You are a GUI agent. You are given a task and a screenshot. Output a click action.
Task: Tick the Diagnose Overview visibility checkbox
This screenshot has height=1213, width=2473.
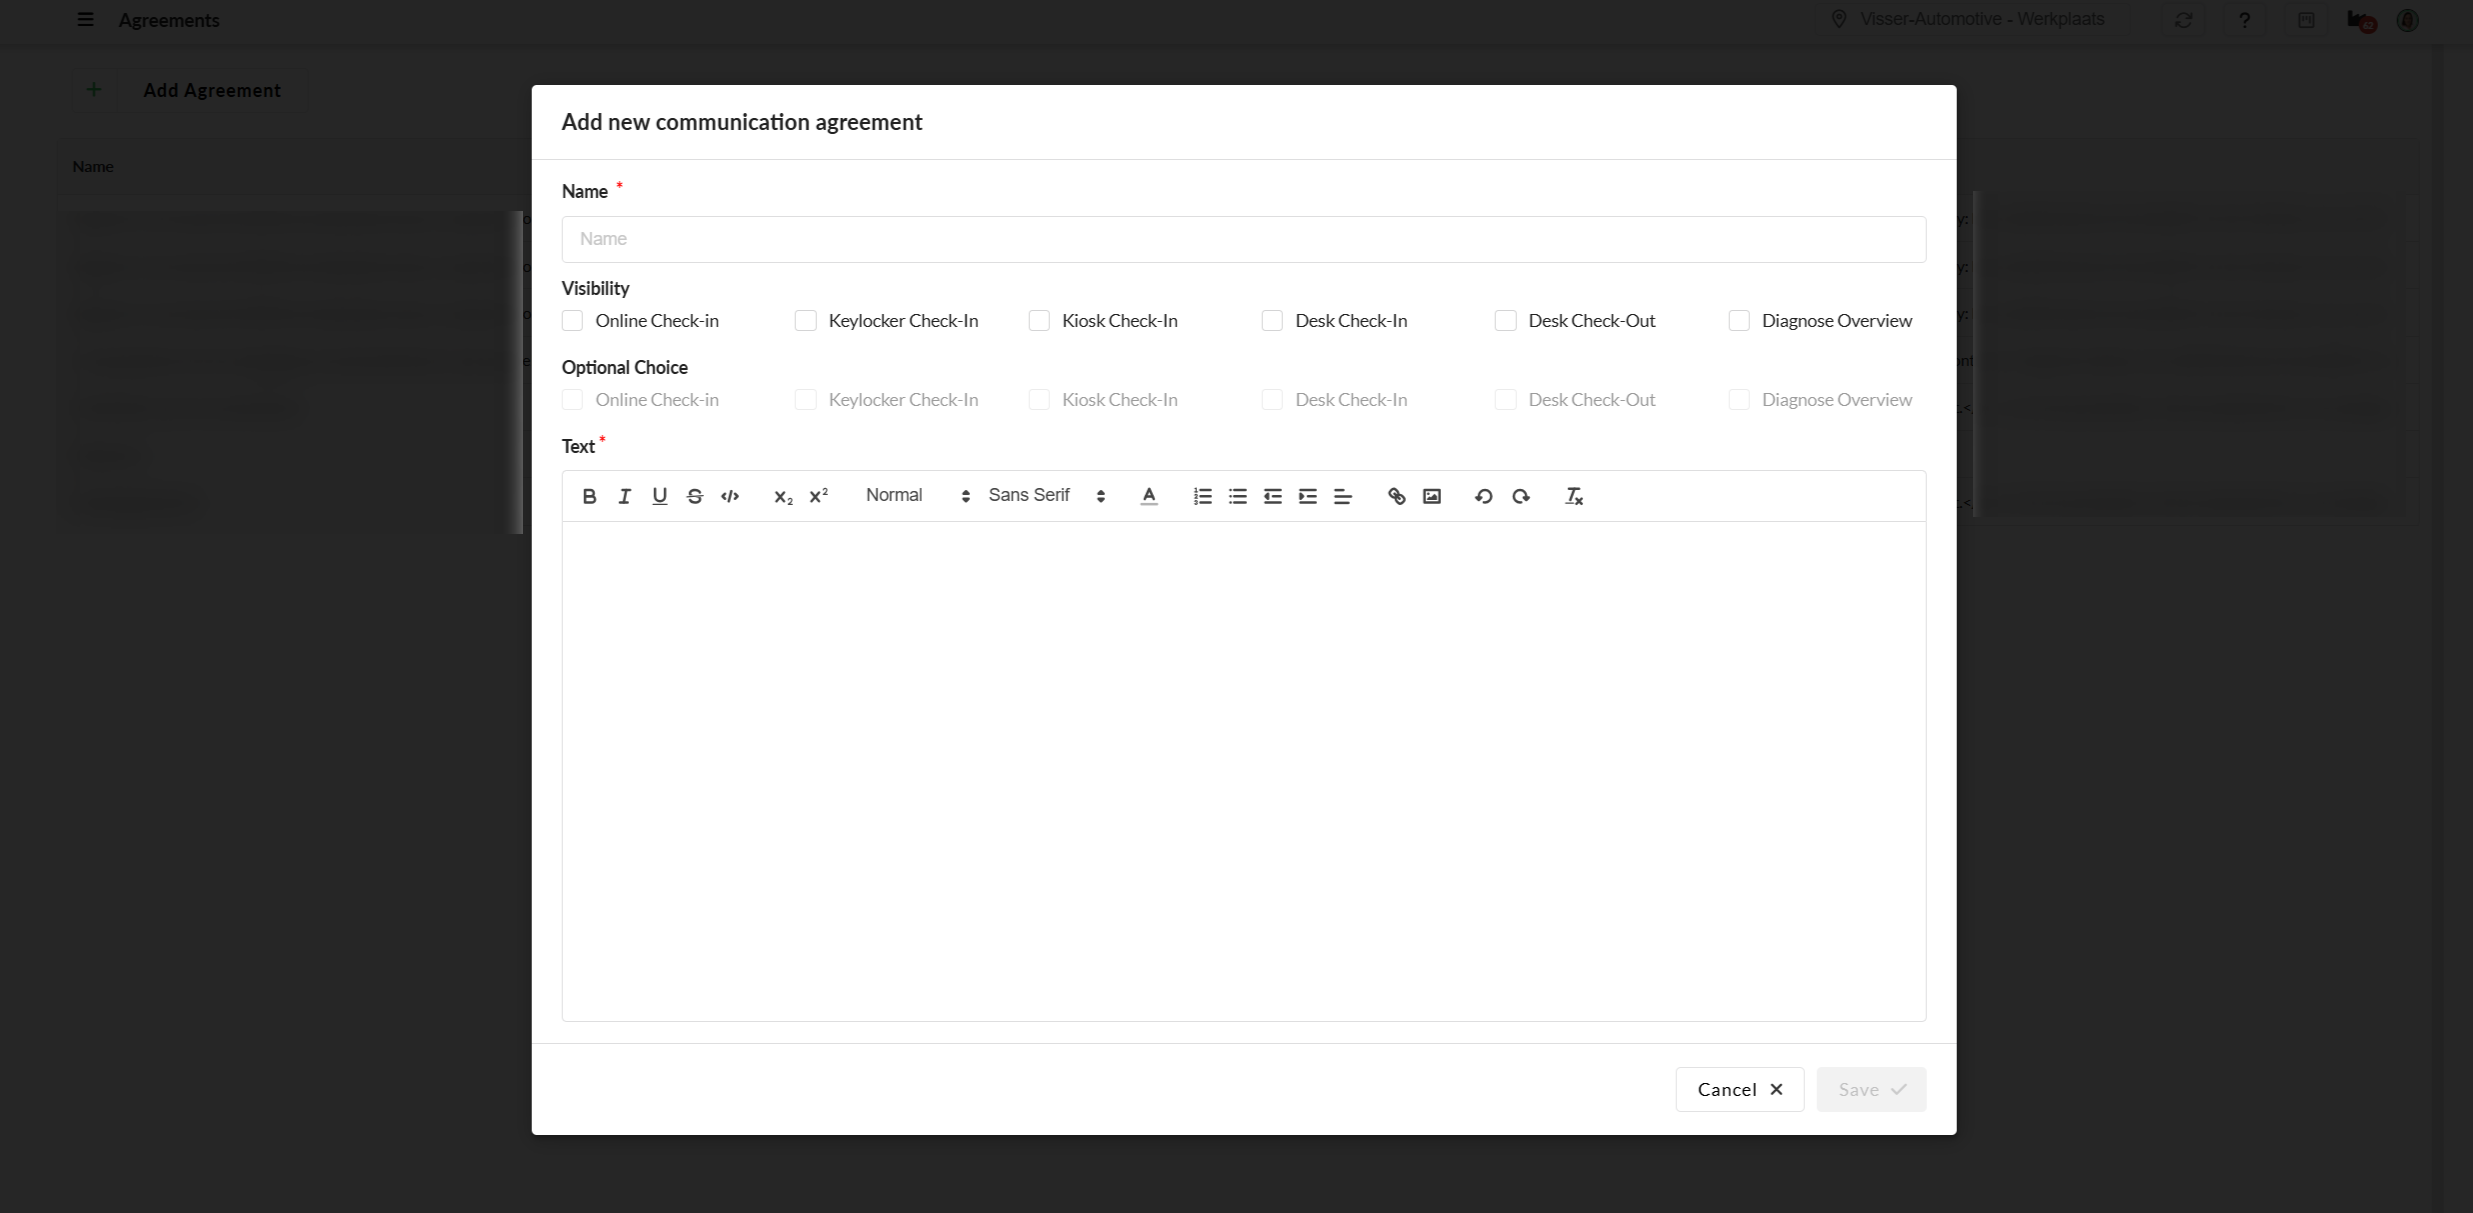[x=1739, y=321]
